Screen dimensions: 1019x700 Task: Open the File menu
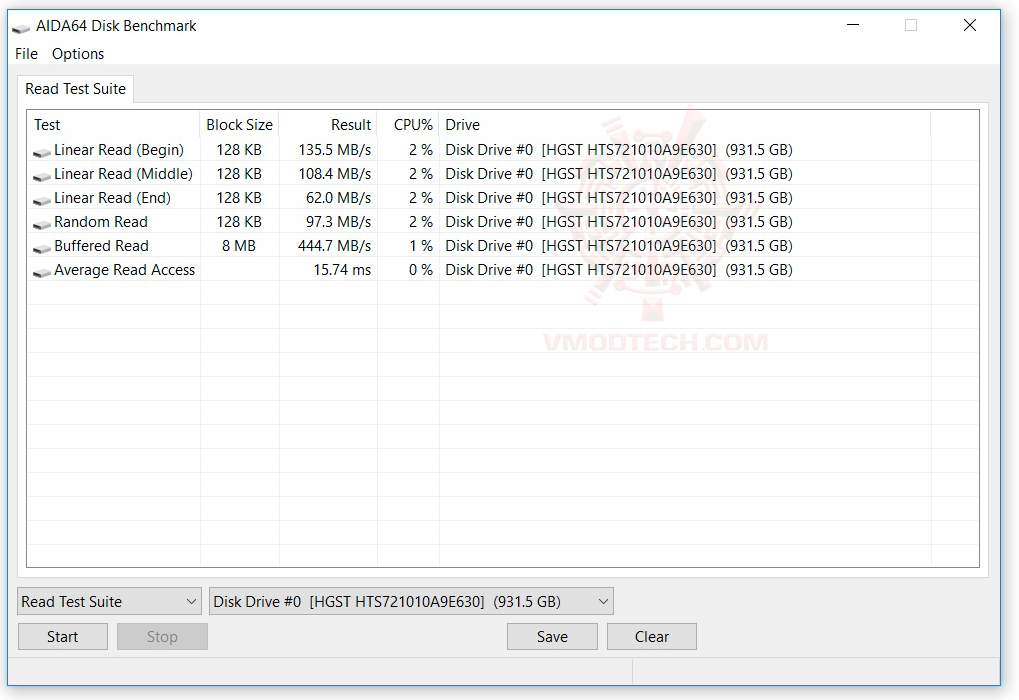click(25, 53)
